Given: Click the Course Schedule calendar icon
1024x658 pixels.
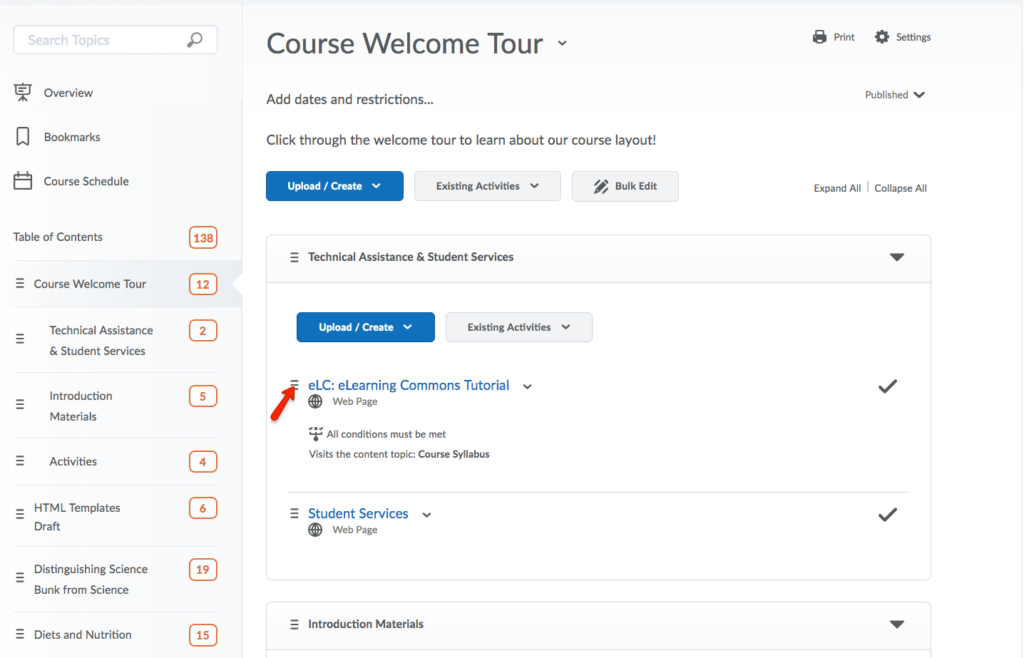Looking at the screenshot, I should pyautogui.click(x=22, y=181).
